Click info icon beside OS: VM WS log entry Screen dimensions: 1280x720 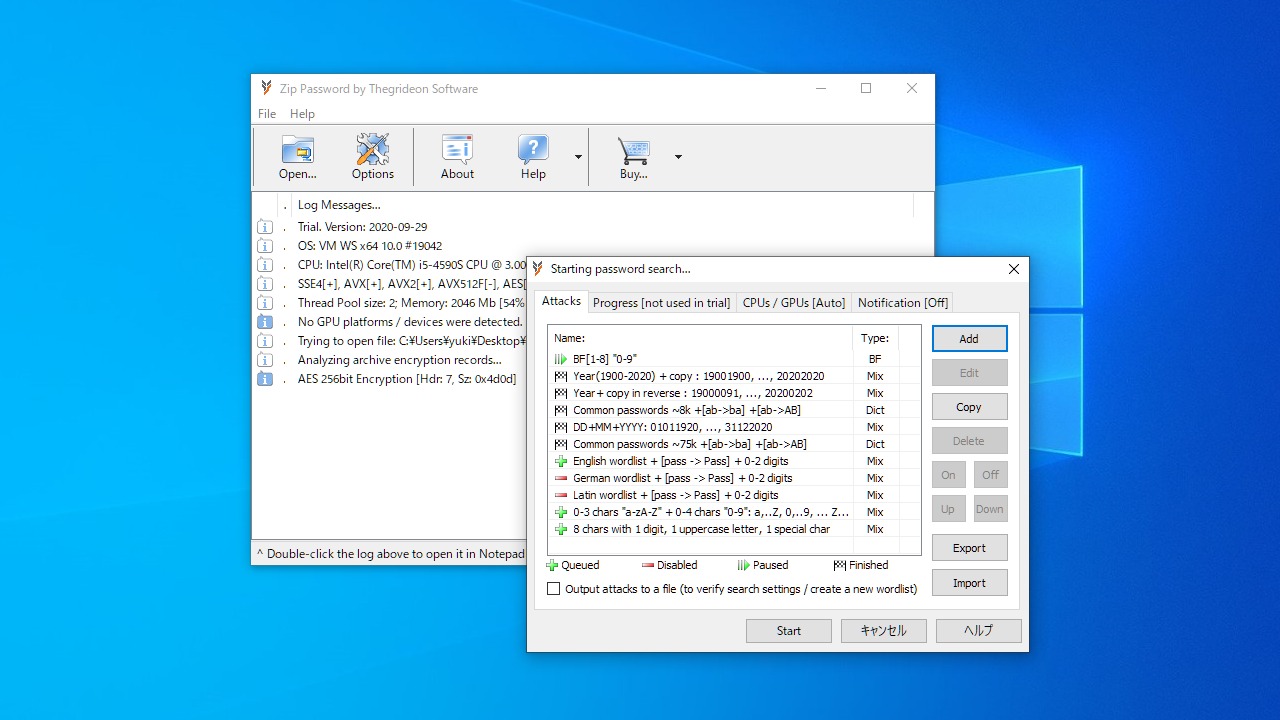264,246
